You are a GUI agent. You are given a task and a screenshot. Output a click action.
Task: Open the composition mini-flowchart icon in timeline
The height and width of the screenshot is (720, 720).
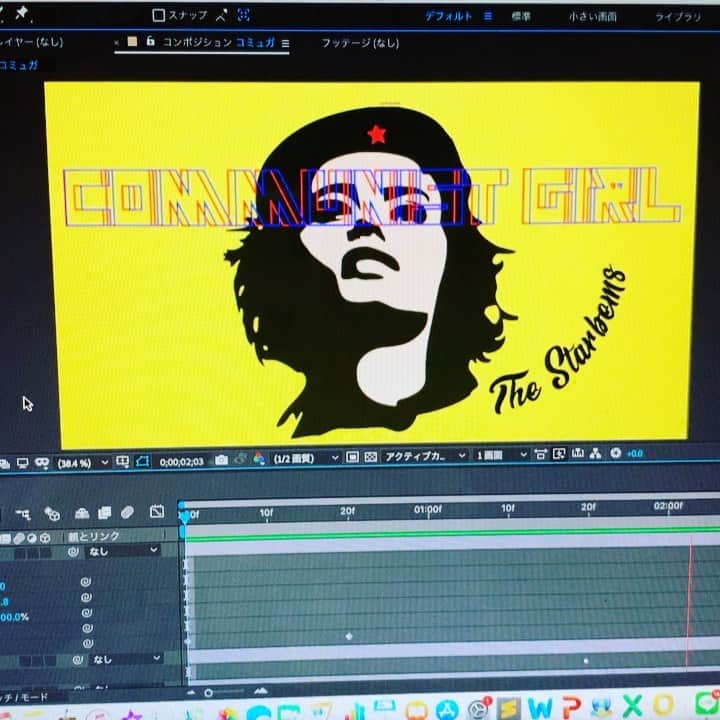click(23, 514)
